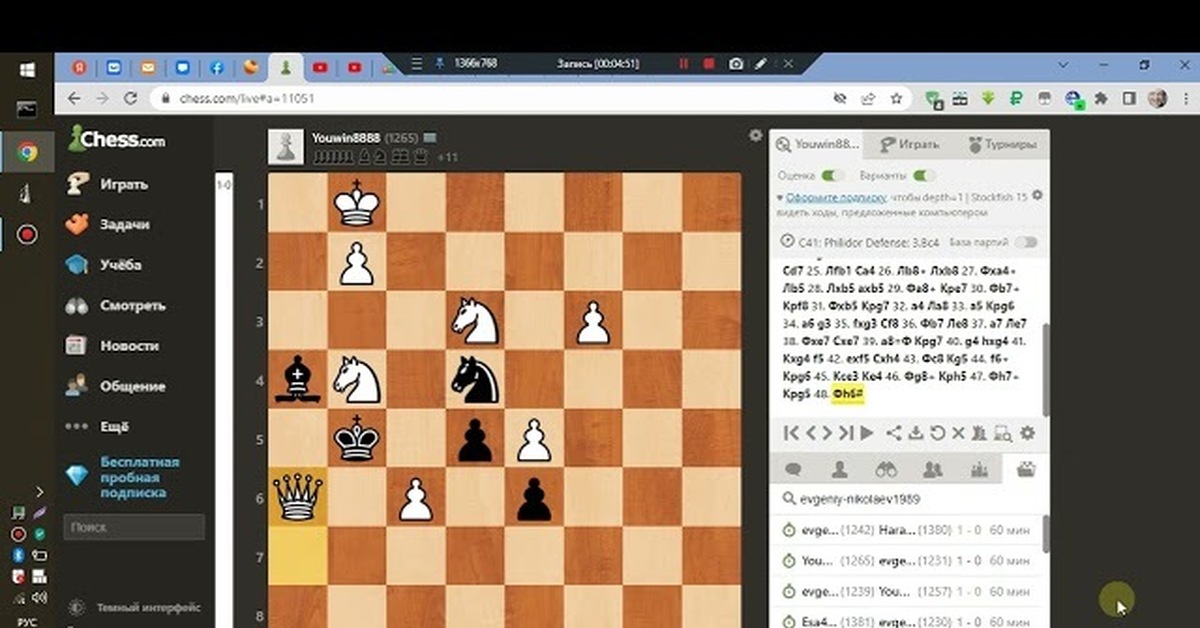The width and height of the screenshot is (1200, 628).
Task: Open Windows Start menu
Action: [27, 69]
